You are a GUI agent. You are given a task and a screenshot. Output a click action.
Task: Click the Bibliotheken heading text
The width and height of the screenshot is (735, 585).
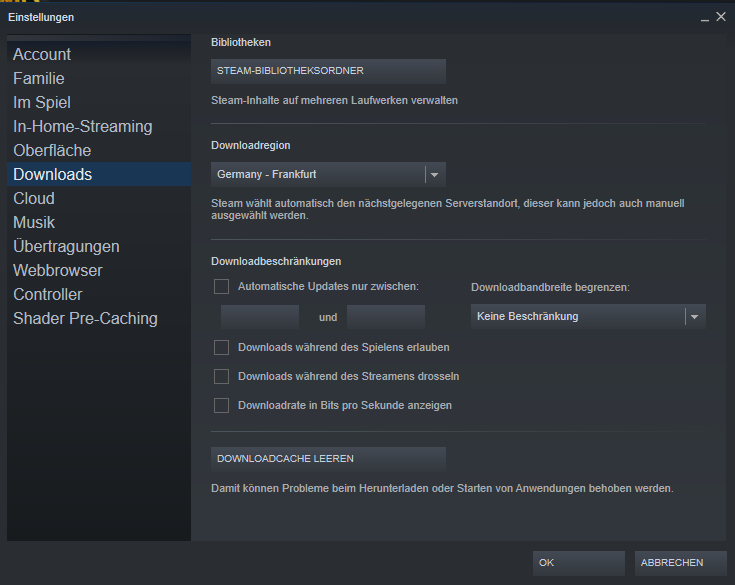(x=241, y=42)
